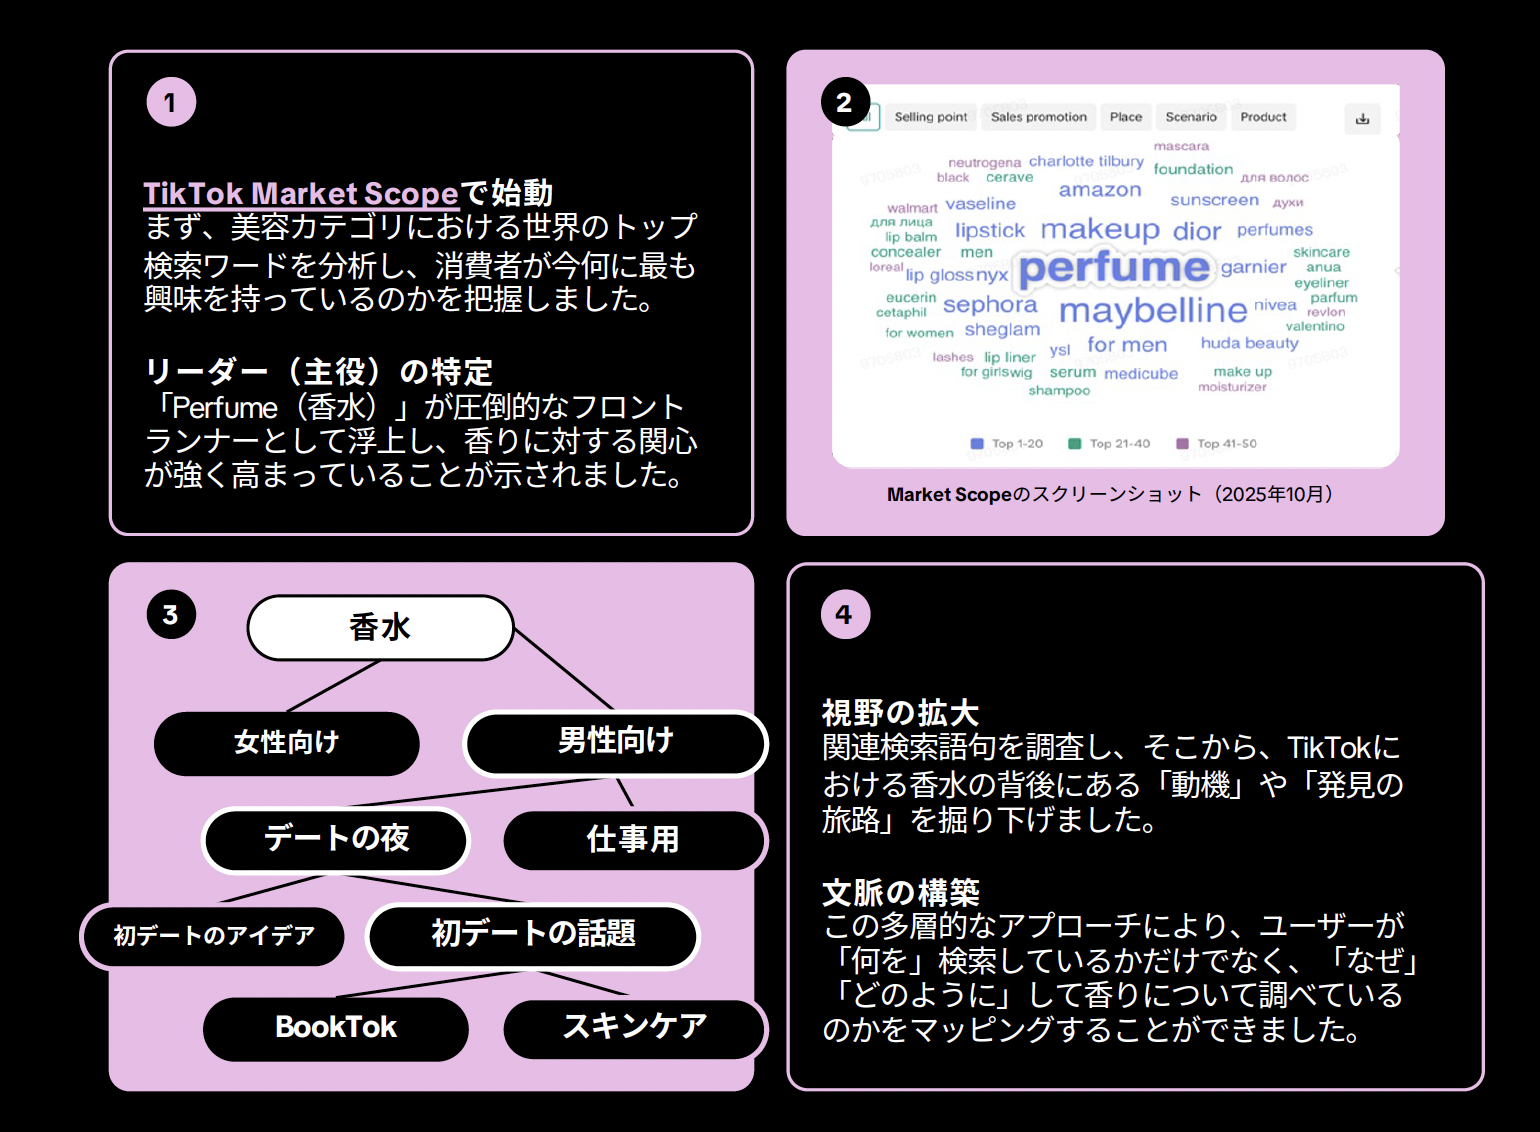Click the word "cerave"
This screenshot has width=1540, height=1132.
pos(1009,178)
